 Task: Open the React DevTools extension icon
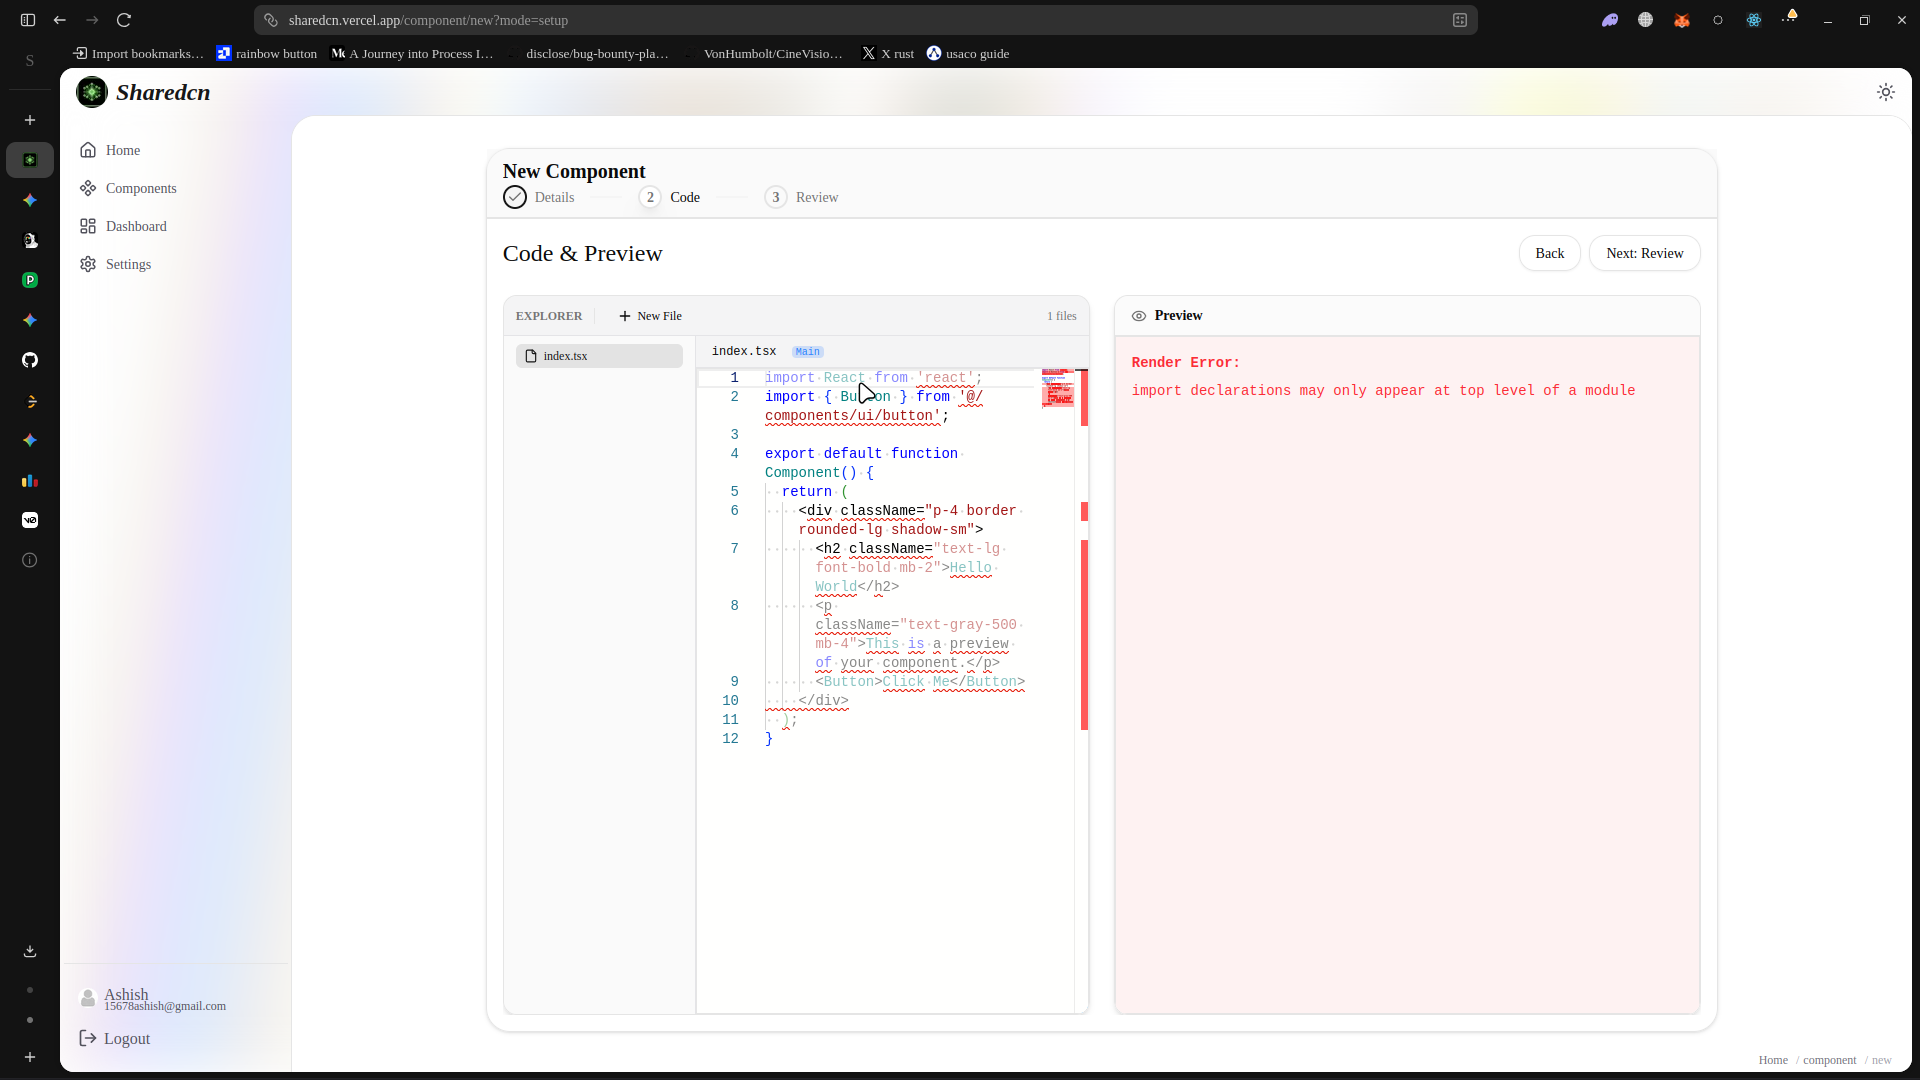click(x=1753, y=20)
